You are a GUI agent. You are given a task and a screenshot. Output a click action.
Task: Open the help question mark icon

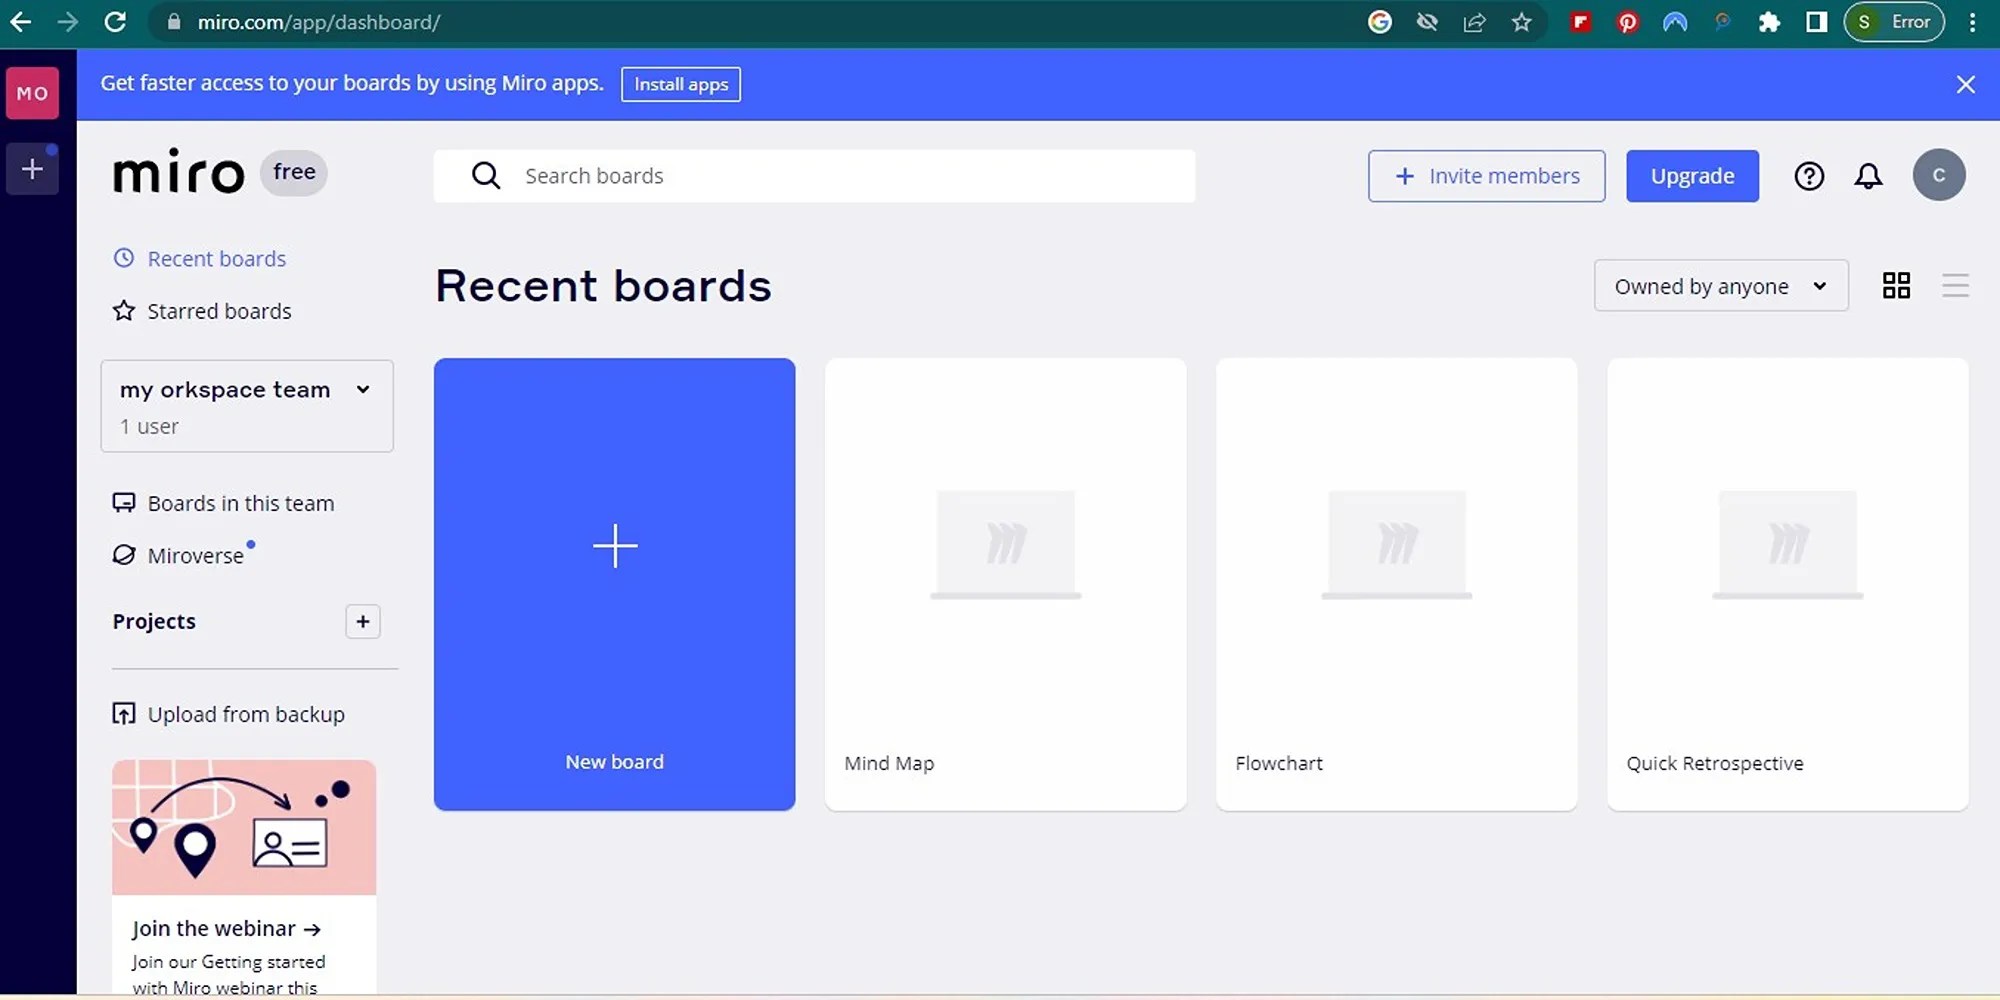1809,176
